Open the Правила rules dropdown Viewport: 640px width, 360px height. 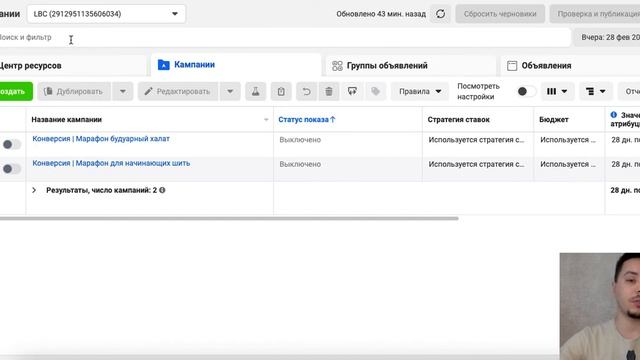(420, 91)
